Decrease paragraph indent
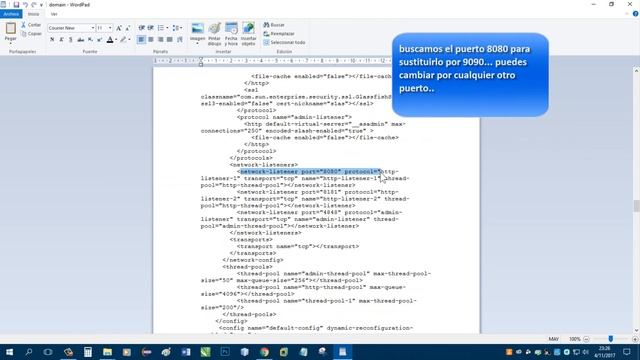 pyautogui.click(x=142, y=28)
